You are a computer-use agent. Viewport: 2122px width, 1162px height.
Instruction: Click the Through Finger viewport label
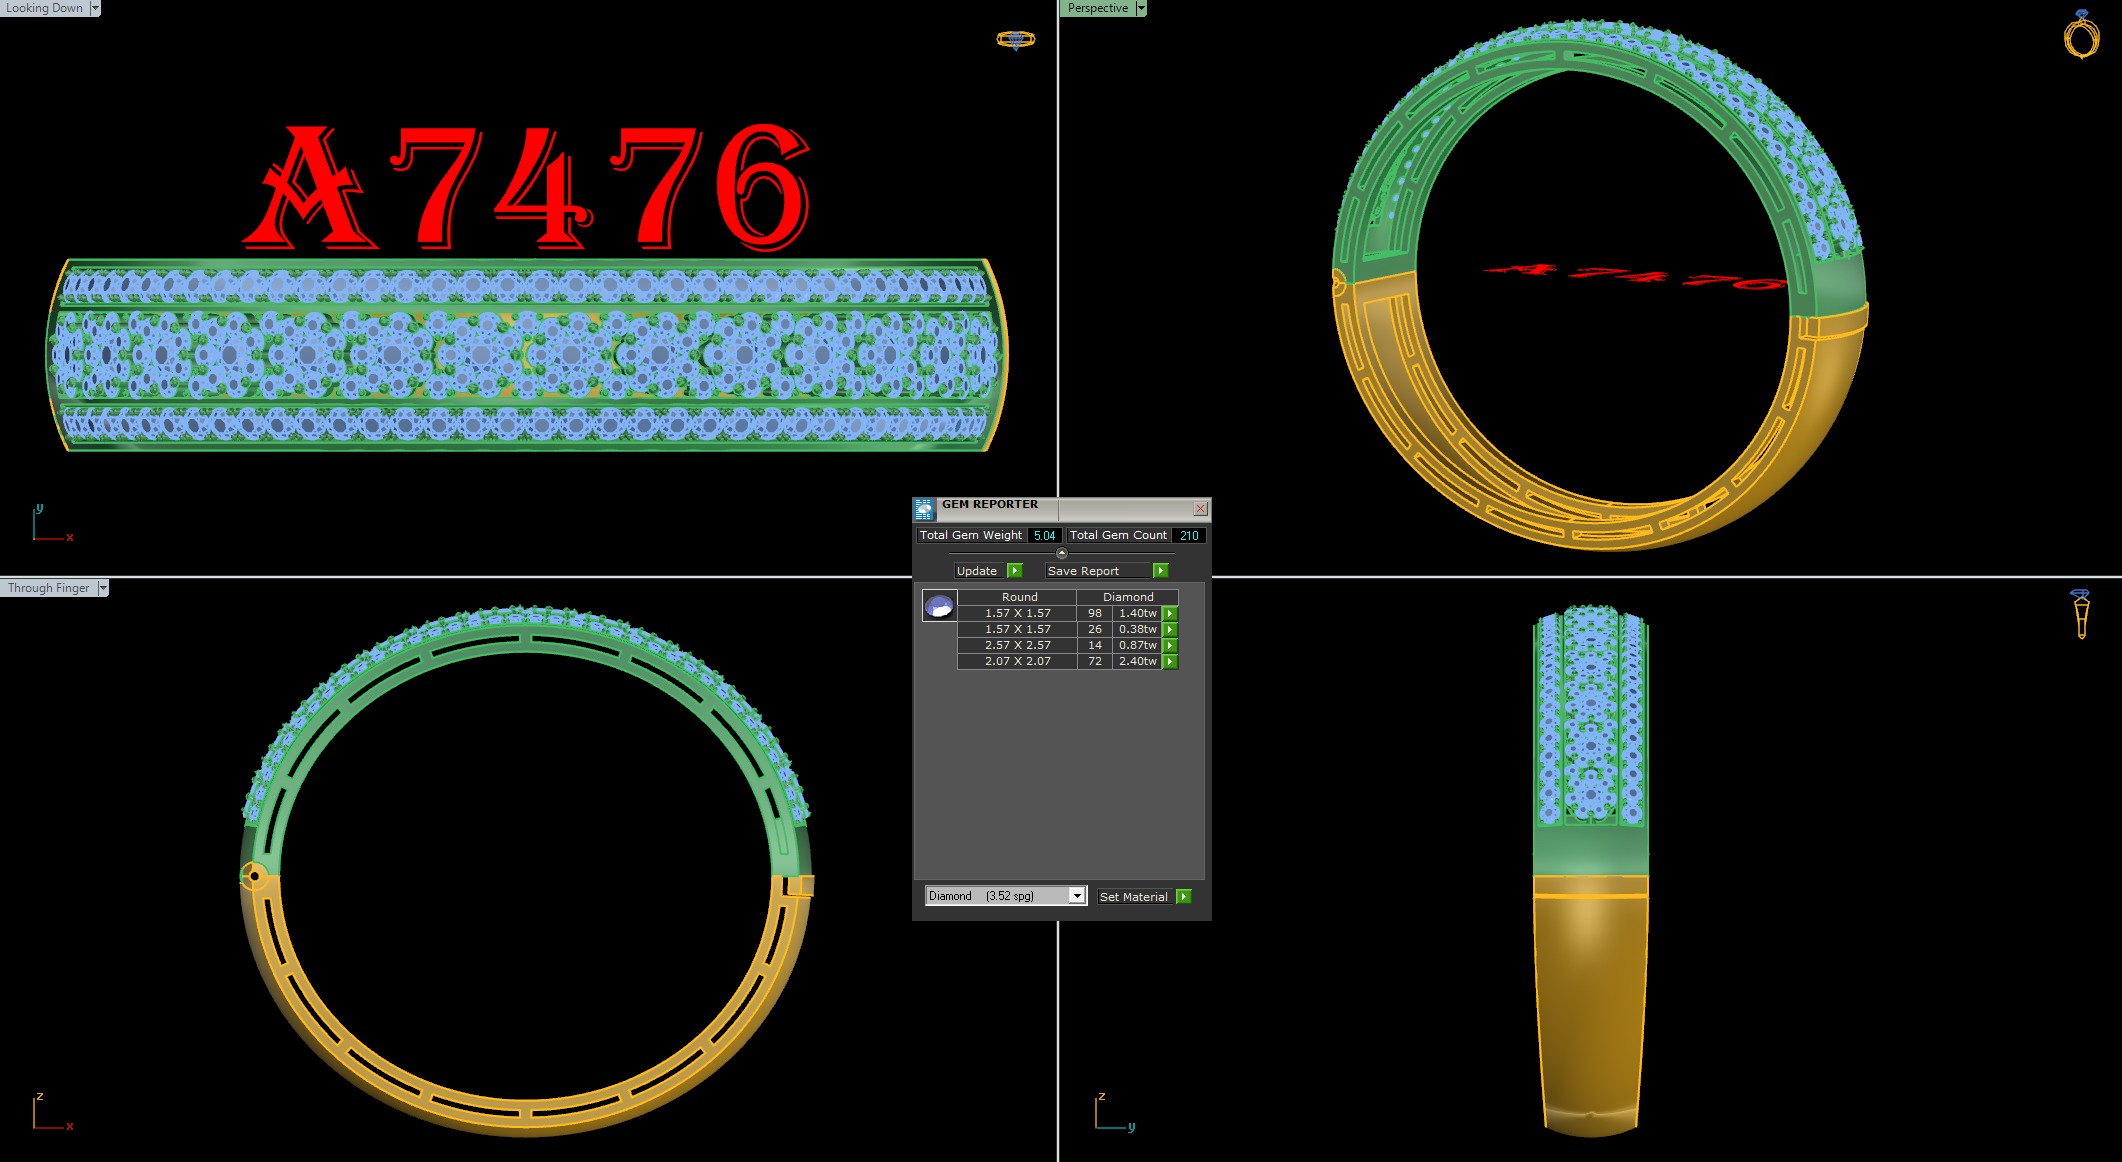[48, 588]
